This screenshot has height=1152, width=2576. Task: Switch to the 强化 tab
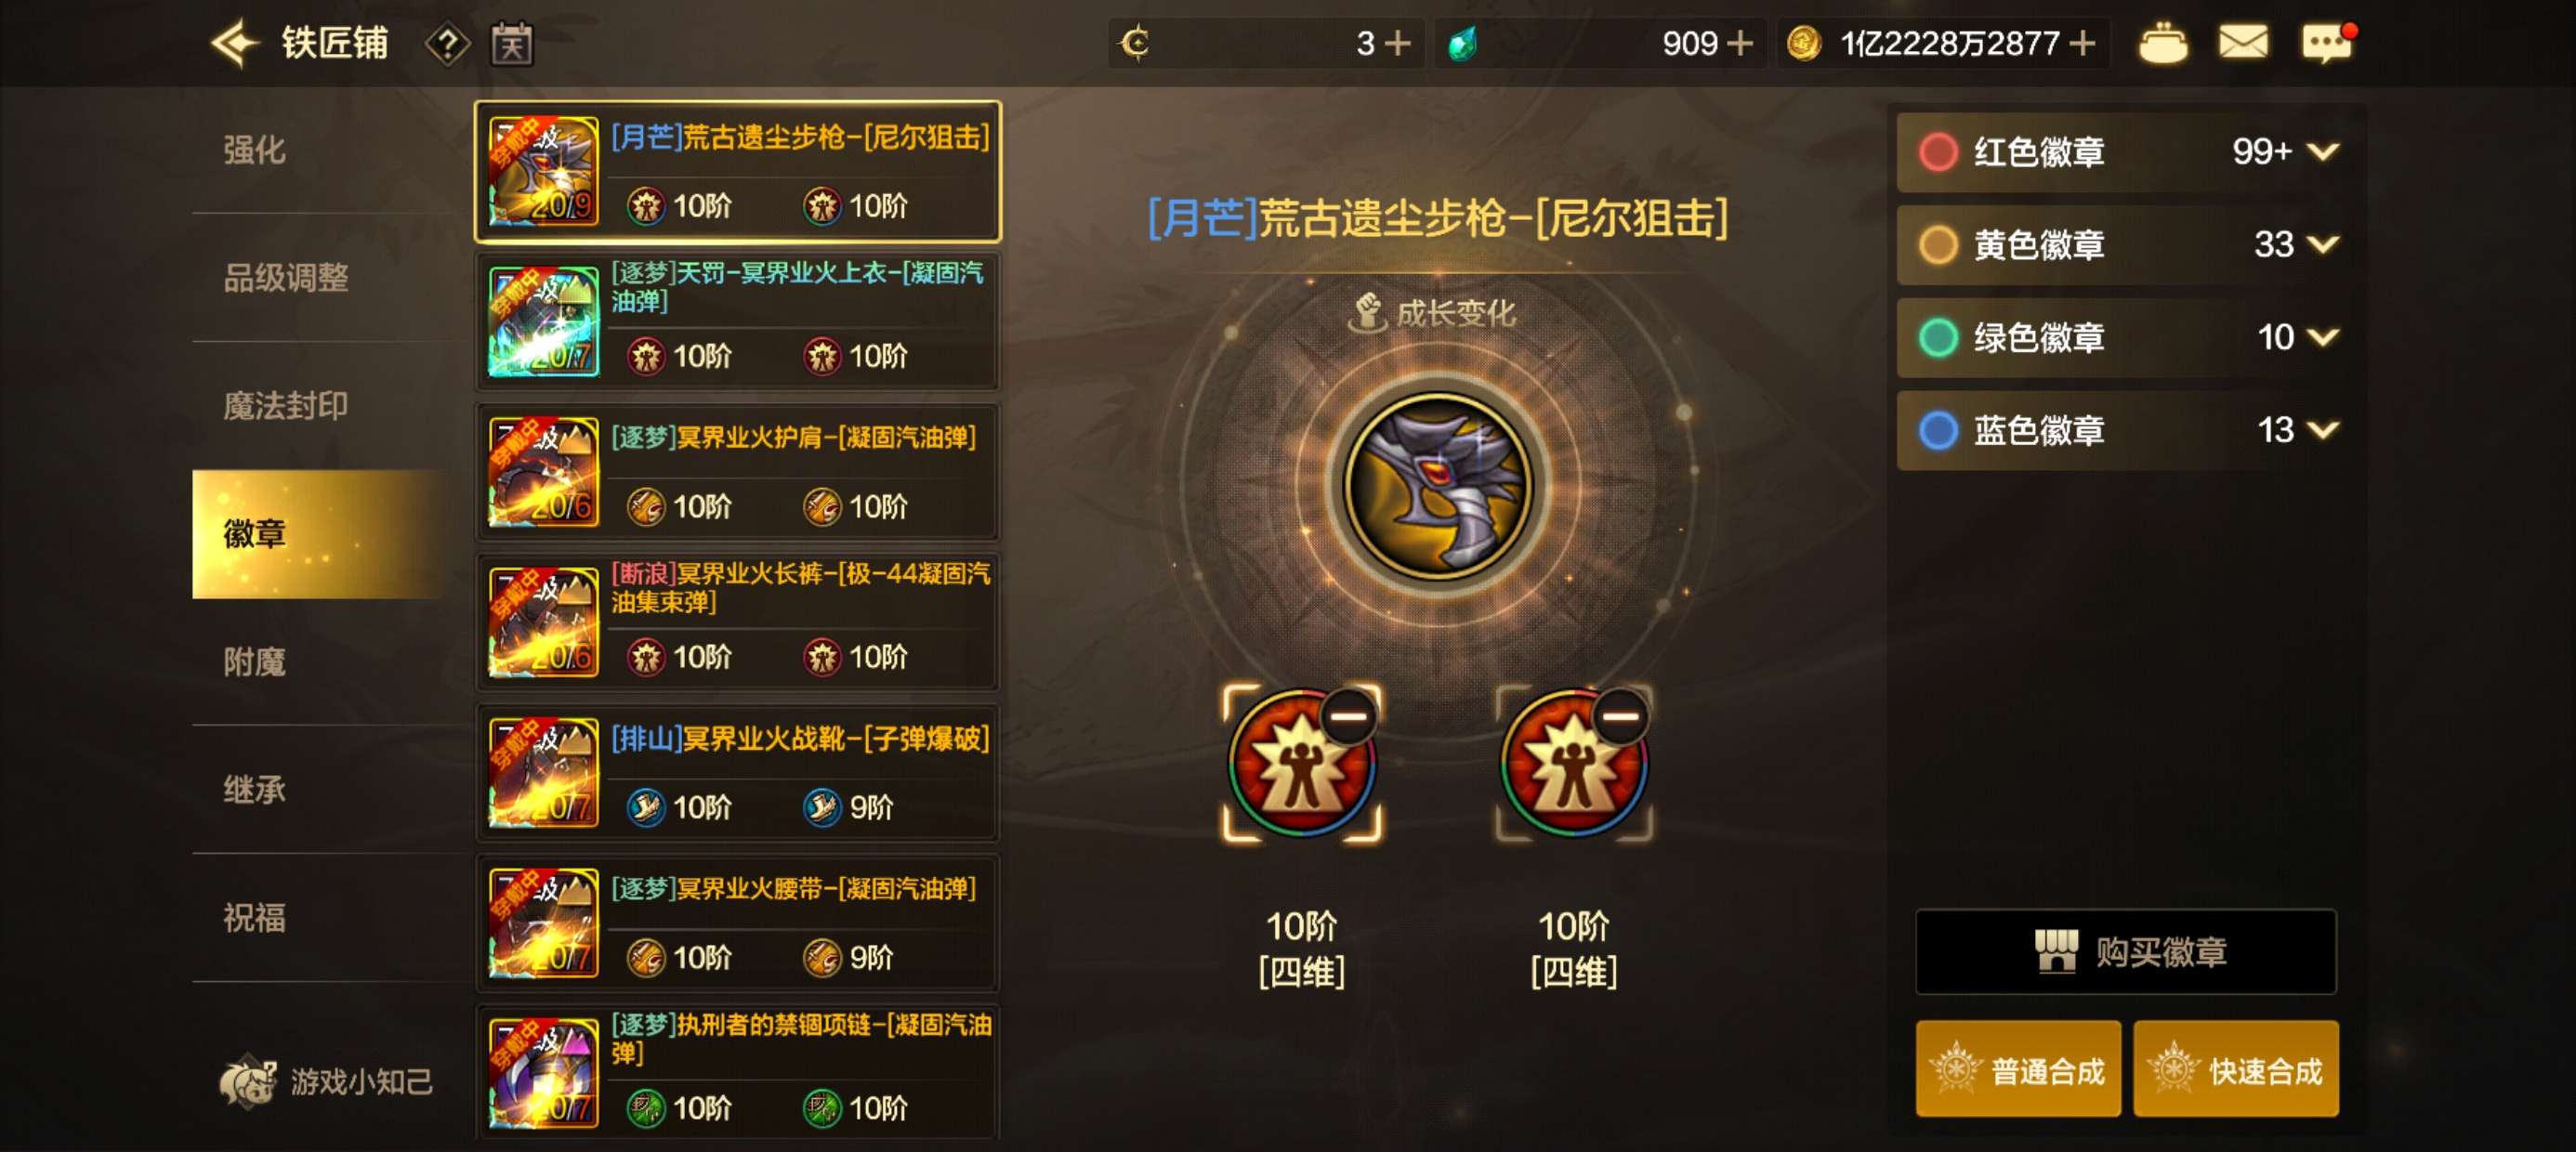coord(254,150)
